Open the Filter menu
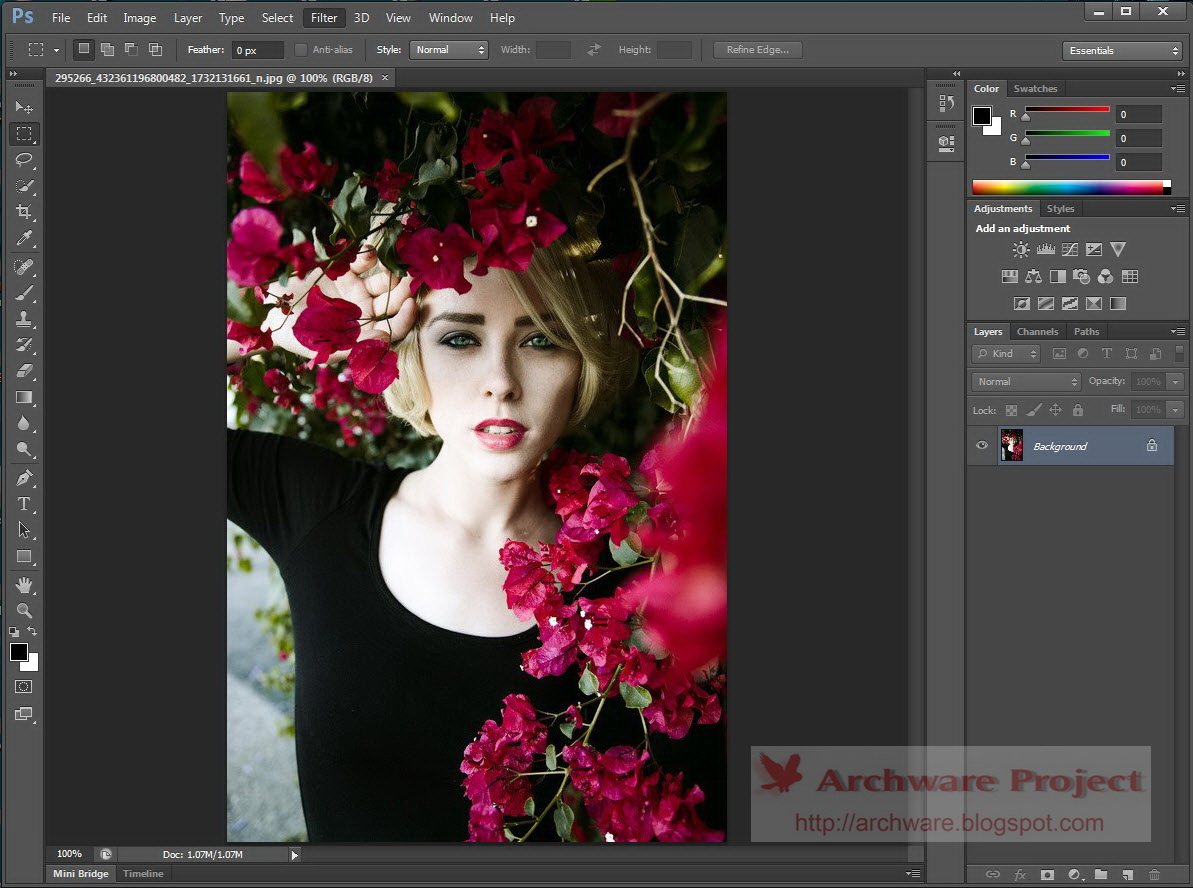This screenshot has height=888, width=1193. [x=324, y=18]
